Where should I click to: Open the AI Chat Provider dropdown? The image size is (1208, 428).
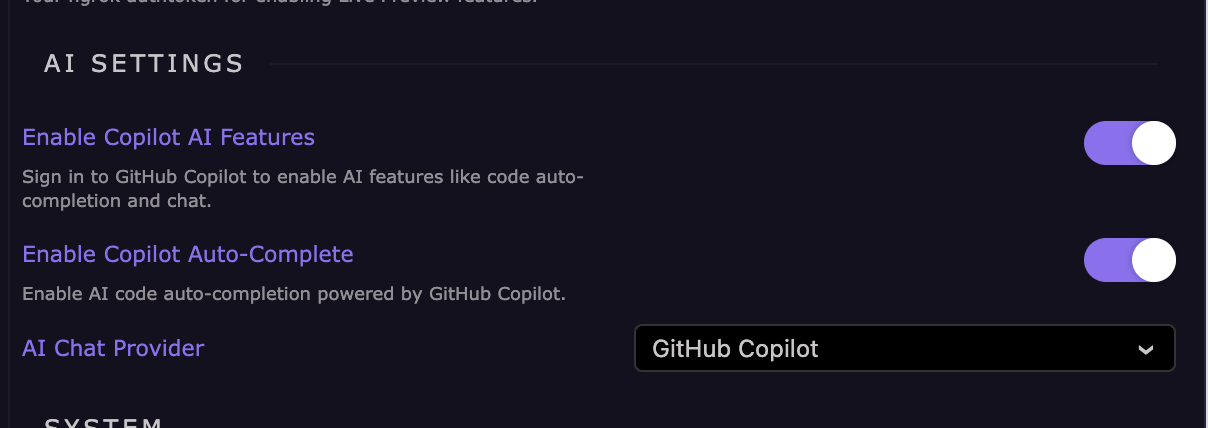click(x=904, y=348)
